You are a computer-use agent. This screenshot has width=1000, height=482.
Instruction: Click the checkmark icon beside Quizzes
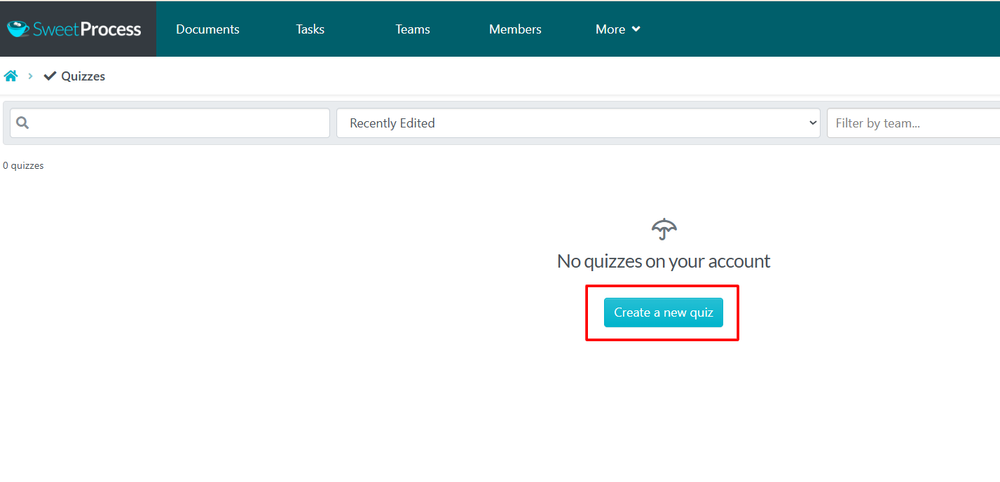point(50,76)
